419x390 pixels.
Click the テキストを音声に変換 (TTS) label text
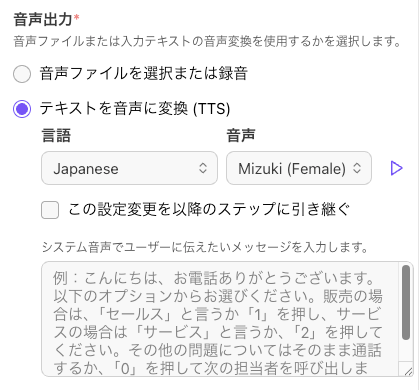[135, 109]
